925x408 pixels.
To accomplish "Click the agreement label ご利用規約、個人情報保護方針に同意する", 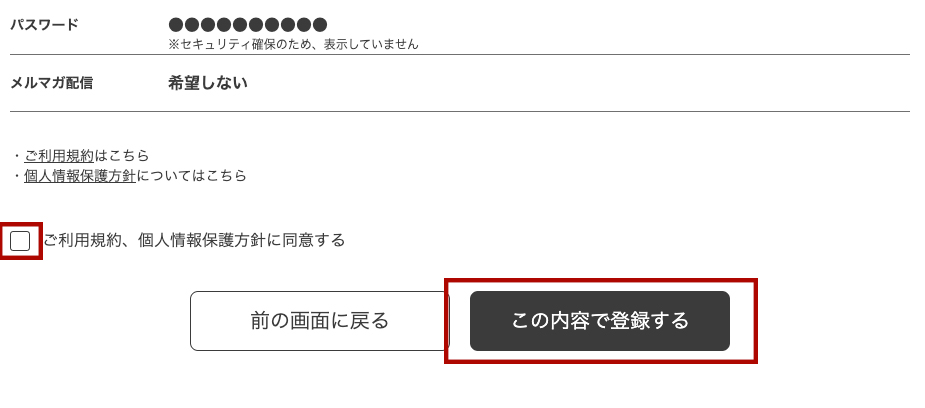I will (194, 240).
